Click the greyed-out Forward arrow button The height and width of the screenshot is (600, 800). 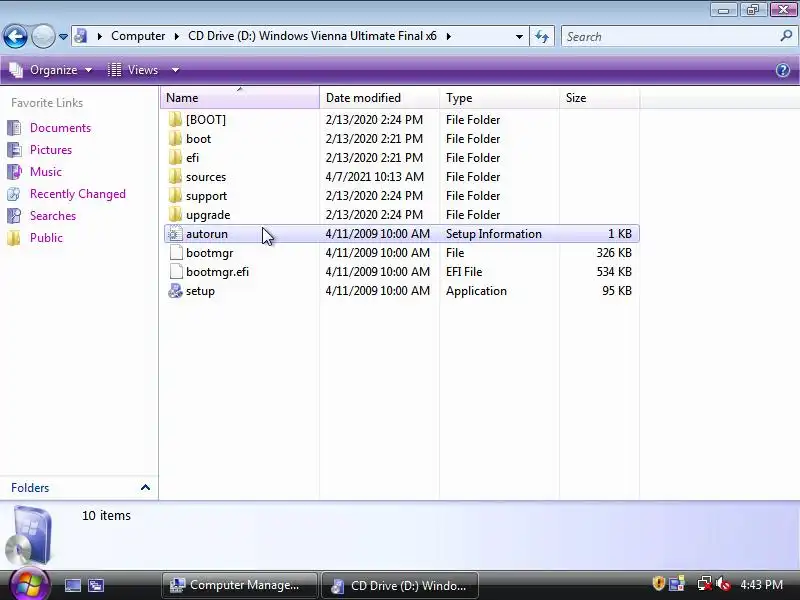(43, 37)
